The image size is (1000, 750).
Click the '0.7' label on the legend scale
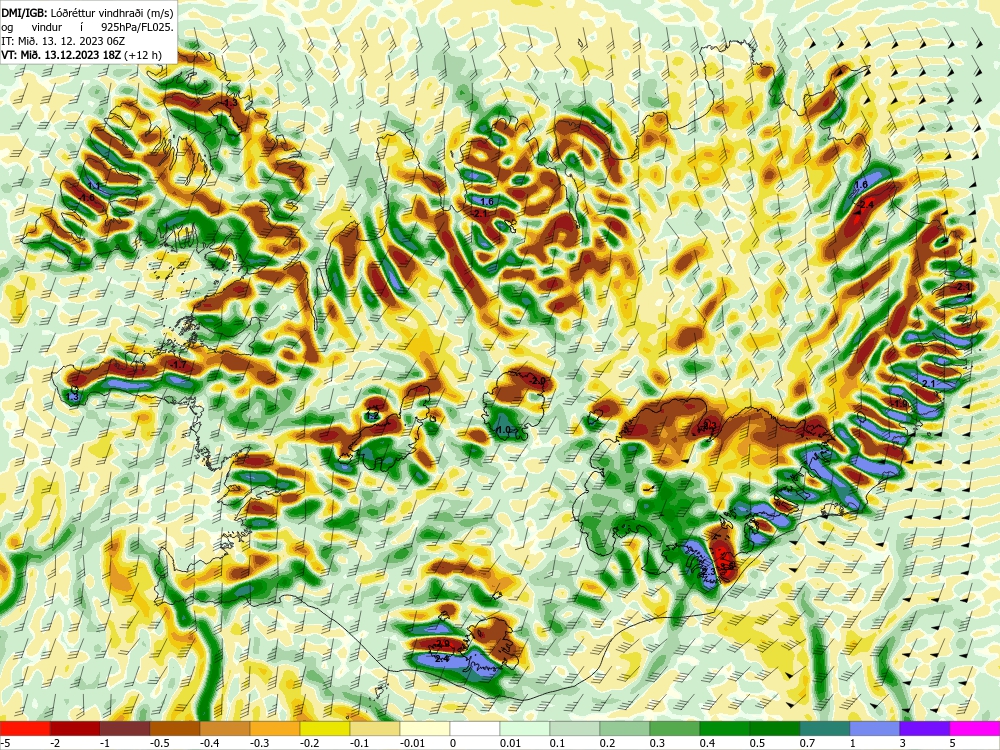coord(807,743)
